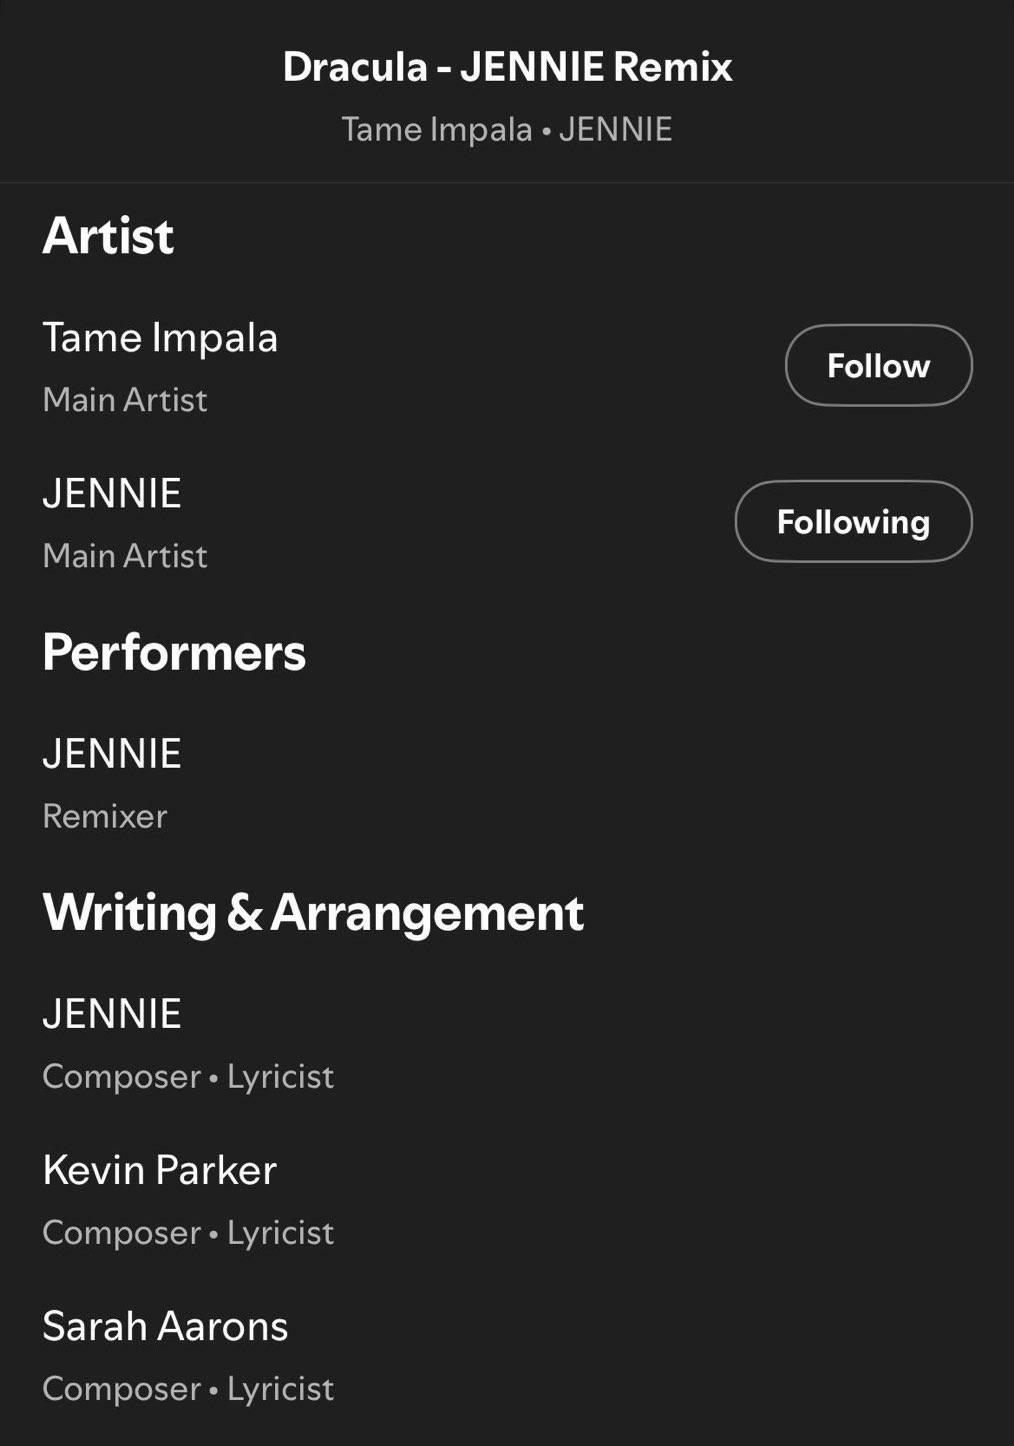Screen dimensions: 1014x1446
Task: Click the Remixer role label
Action: click(105, 816)
